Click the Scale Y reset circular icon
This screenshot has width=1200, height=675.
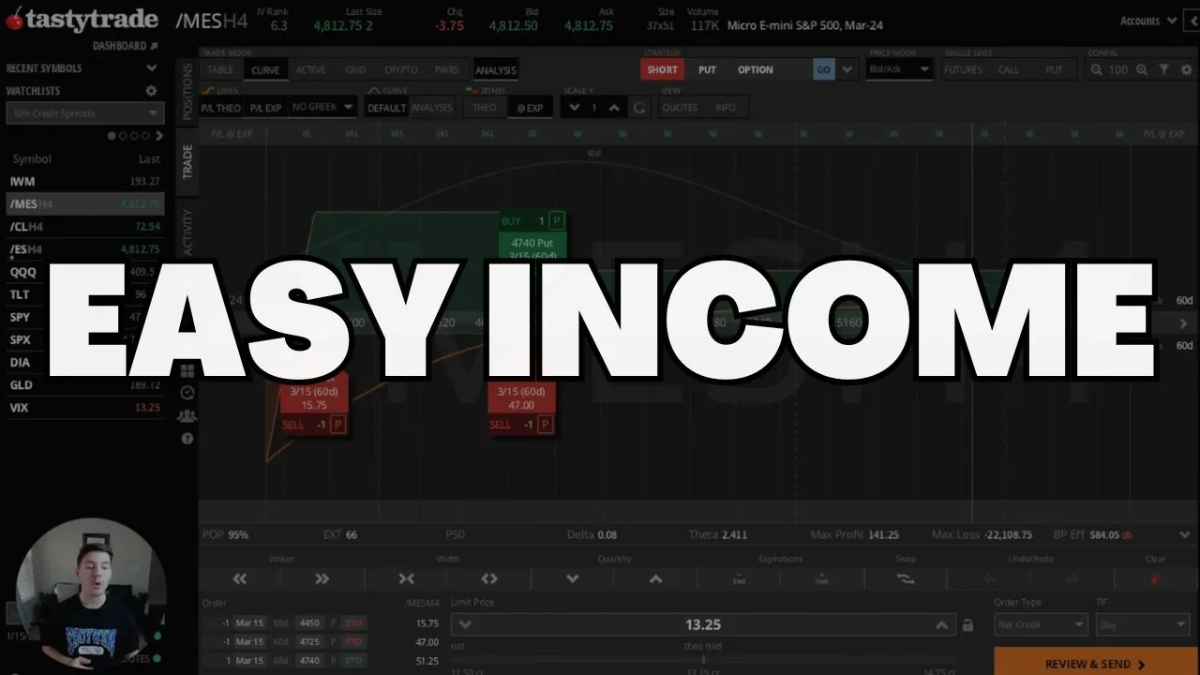(x=640, y=107)
